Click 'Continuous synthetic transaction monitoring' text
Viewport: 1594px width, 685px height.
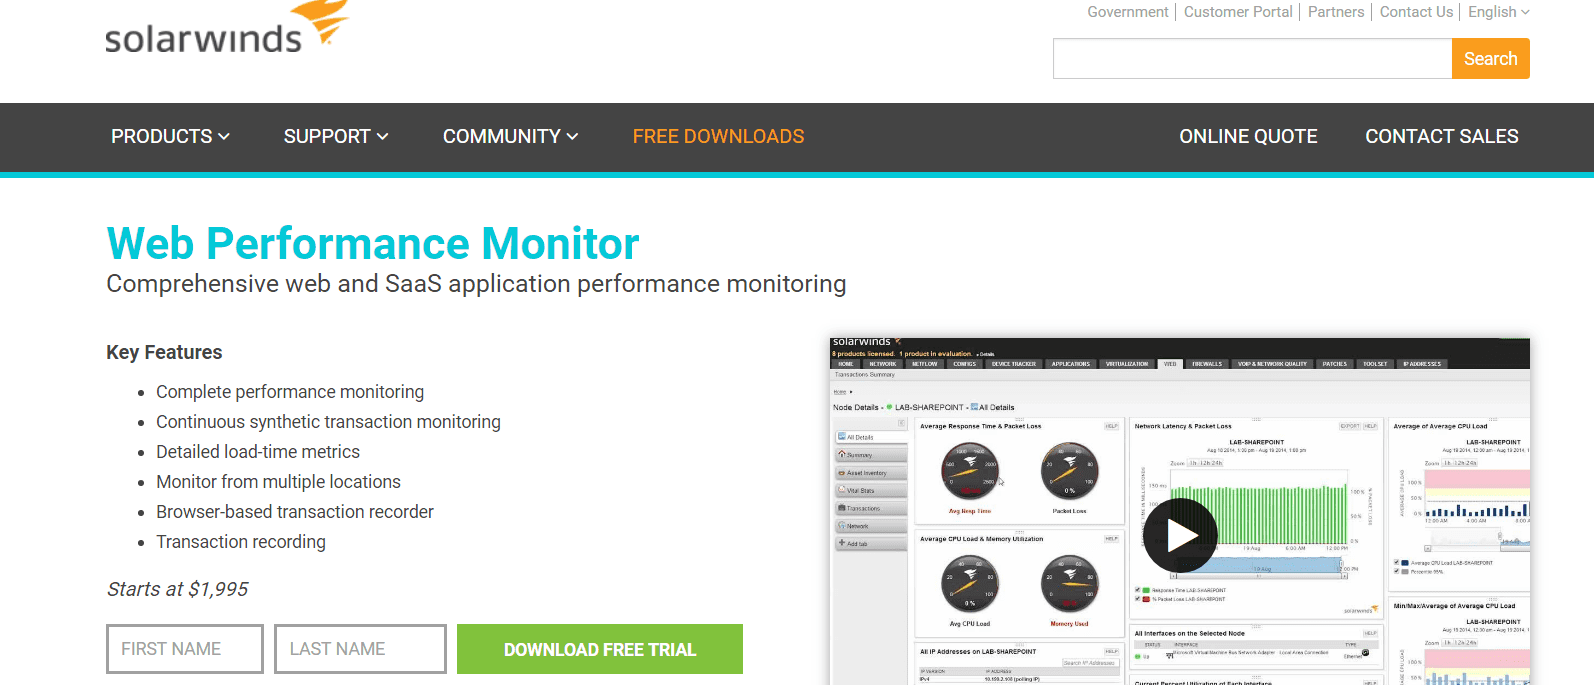click(x=328, y=422)
